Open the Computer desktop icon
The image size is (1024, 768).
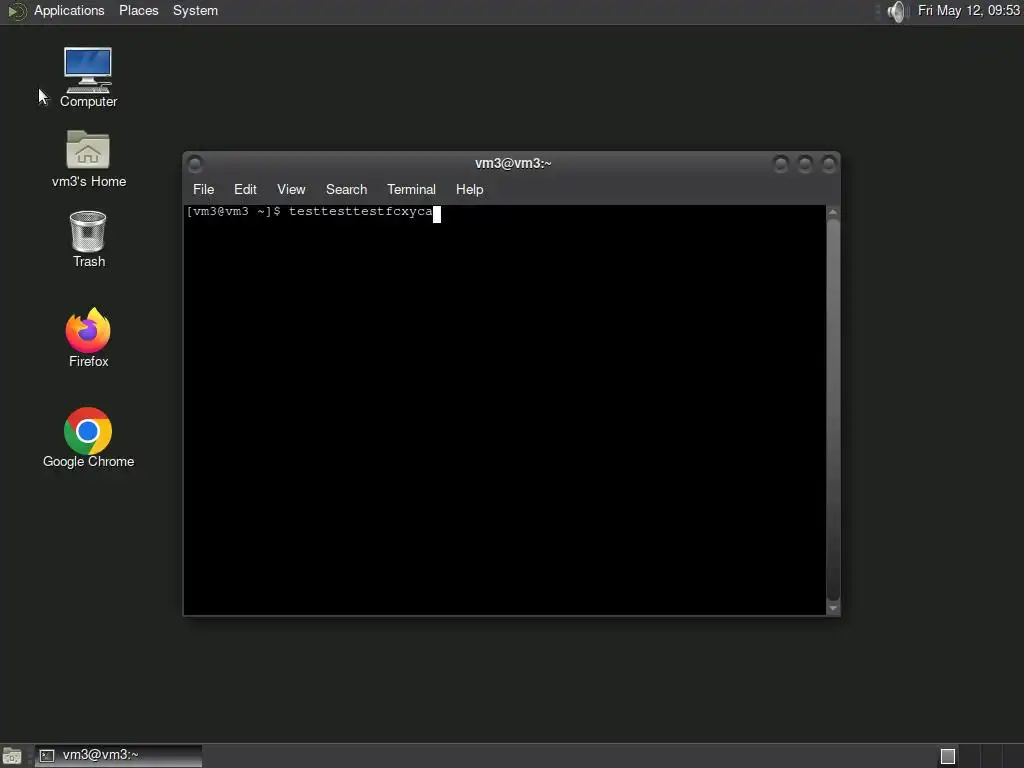click(x=88, y=77)
